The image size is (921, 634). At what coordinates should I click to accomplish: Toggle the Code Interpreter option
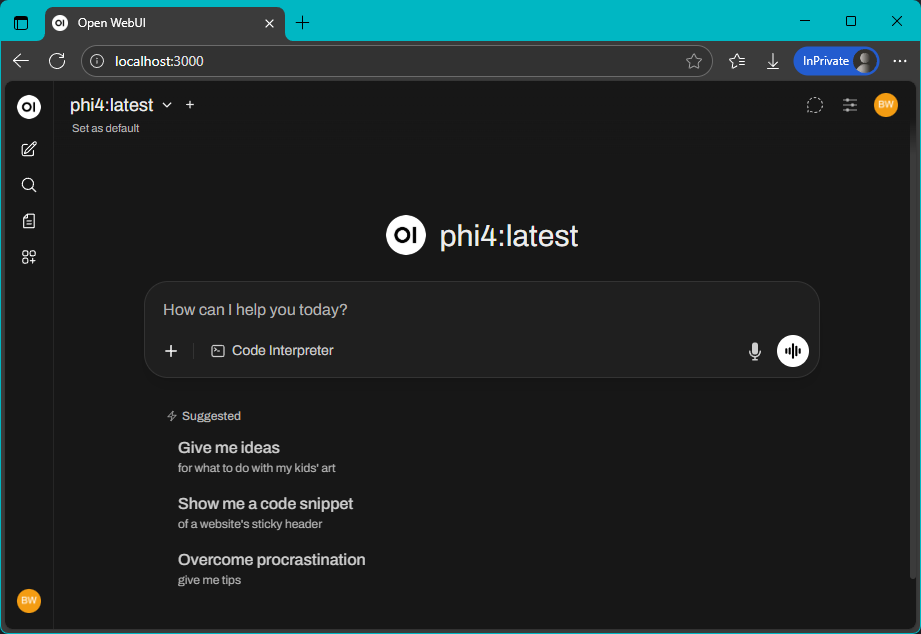(x=272, y=351)
